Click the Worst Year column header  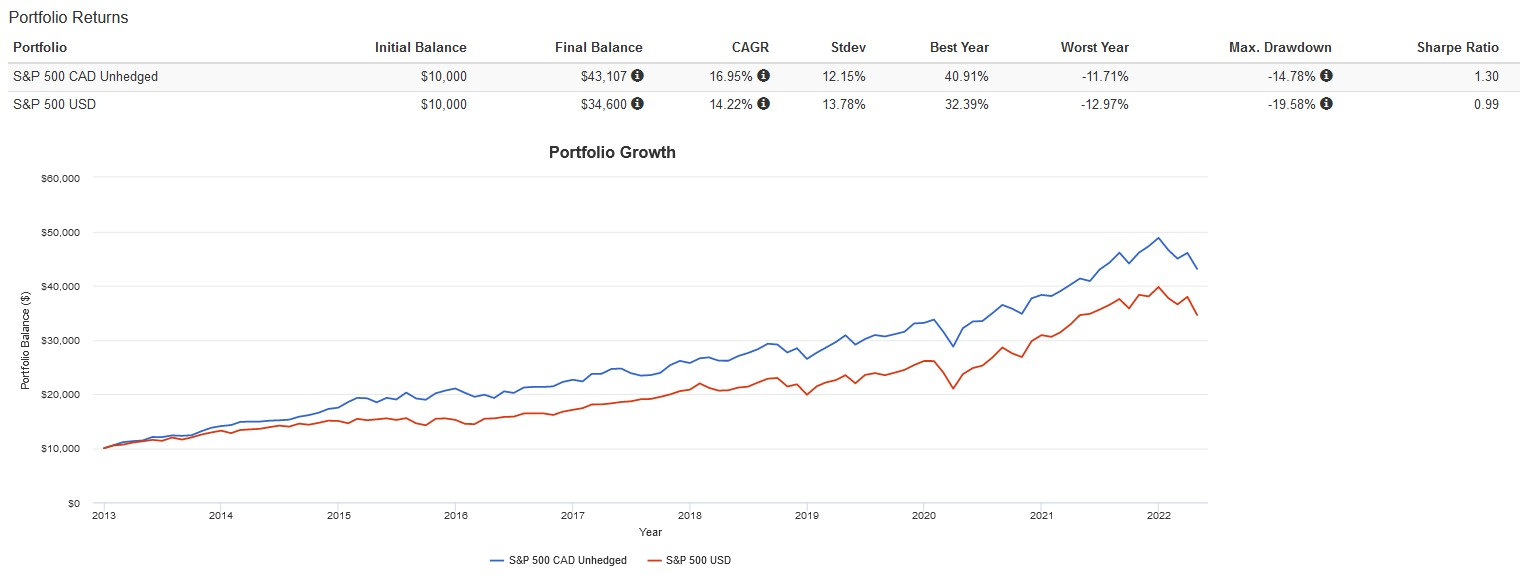1095,47
